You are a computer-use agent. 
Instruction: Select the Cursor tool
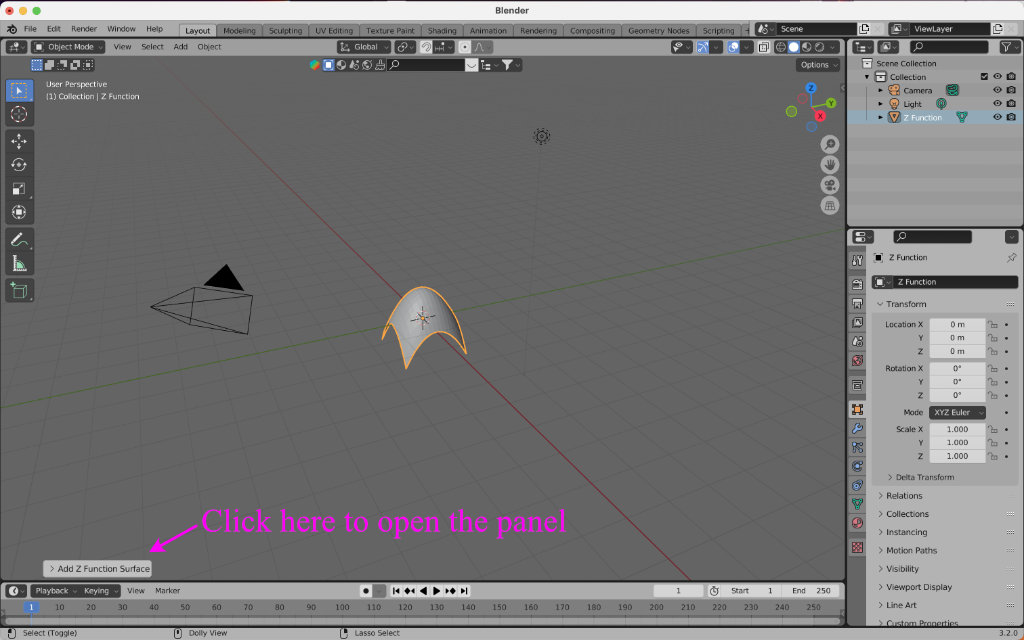pos(19,114)
